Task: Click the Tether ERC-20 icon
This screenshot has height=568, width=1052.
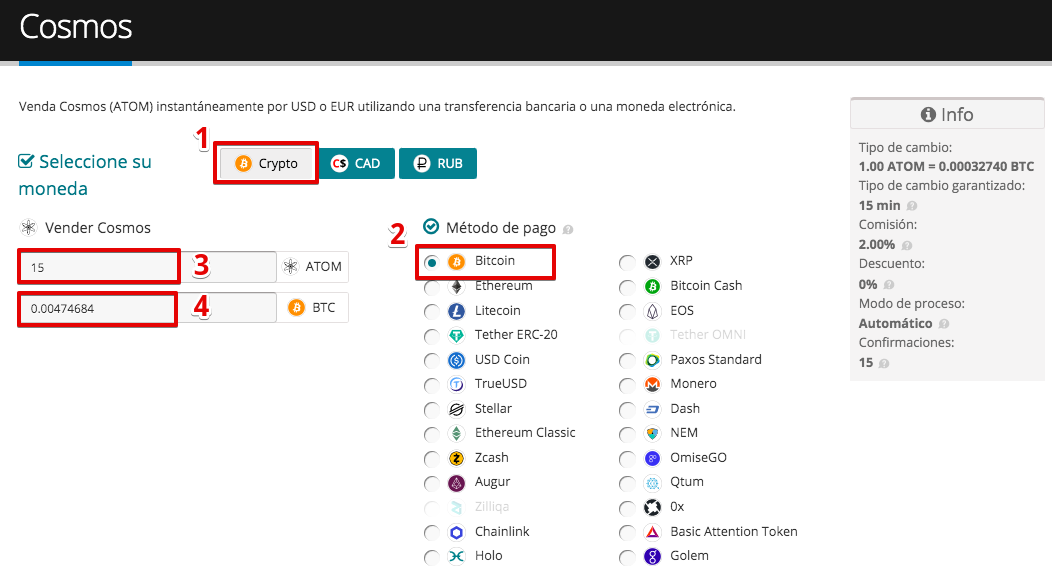Action: pos(456,335)
